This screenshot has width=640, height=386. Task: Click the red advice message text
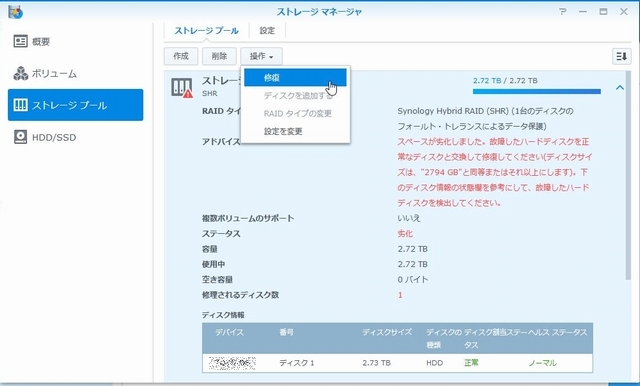point(494,172)
